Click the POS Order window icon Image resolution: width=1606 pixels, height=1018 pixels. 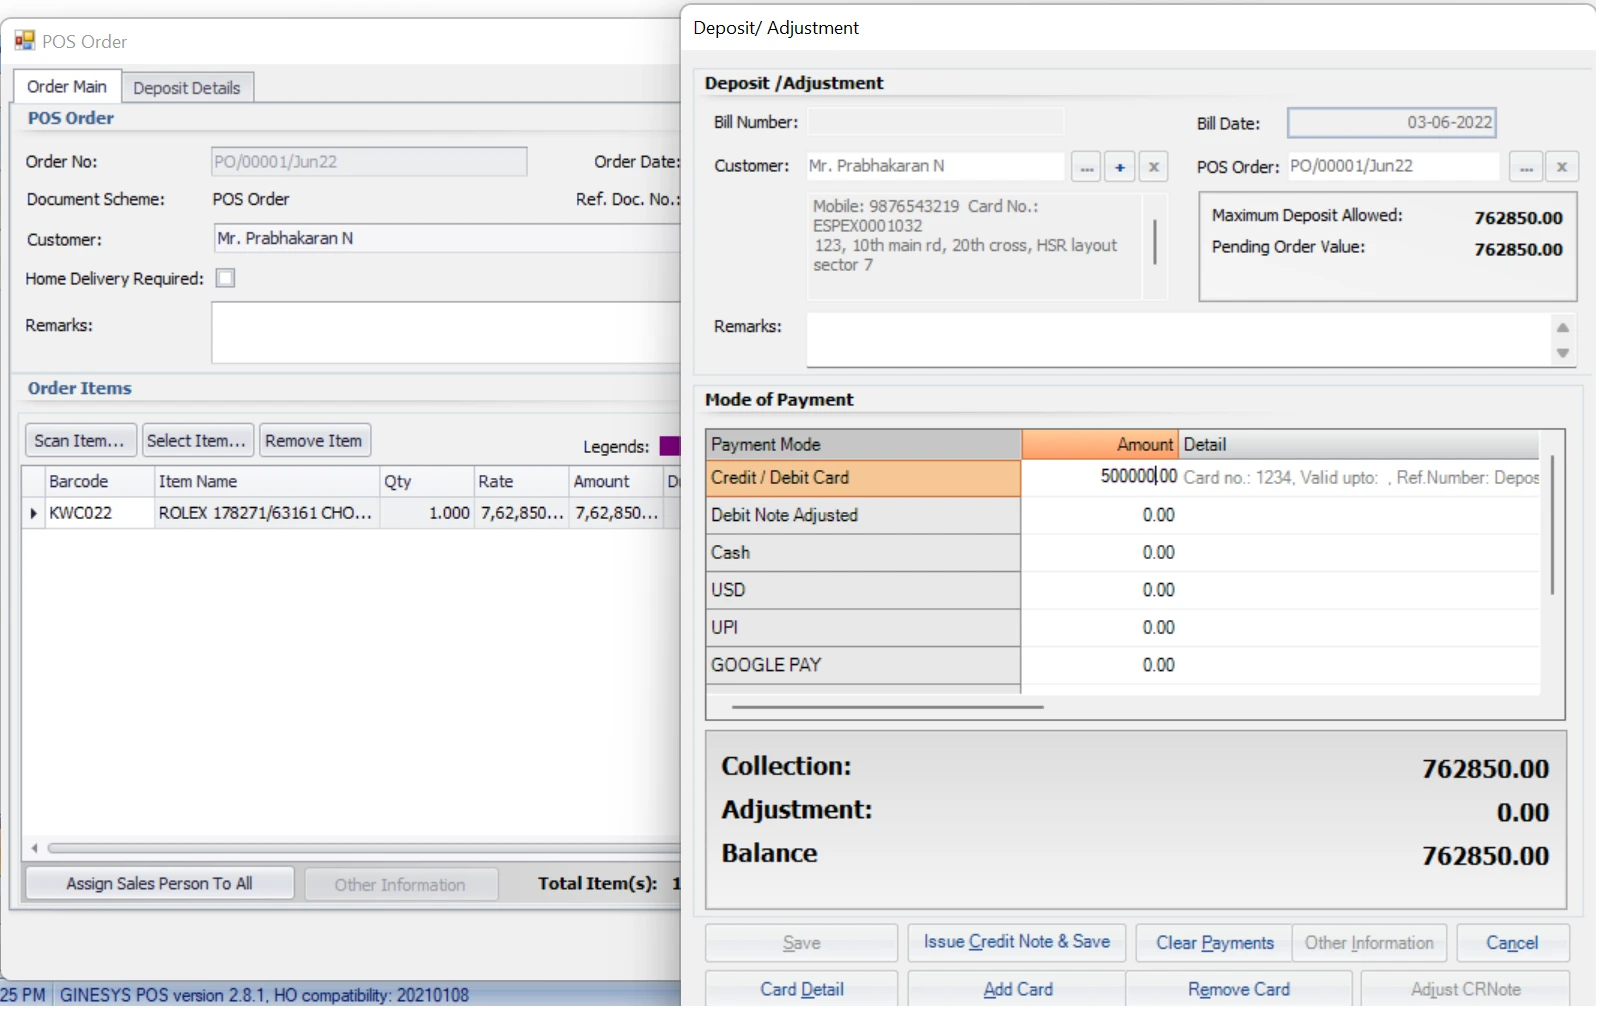pyautogui.click(x=24, y=41)
